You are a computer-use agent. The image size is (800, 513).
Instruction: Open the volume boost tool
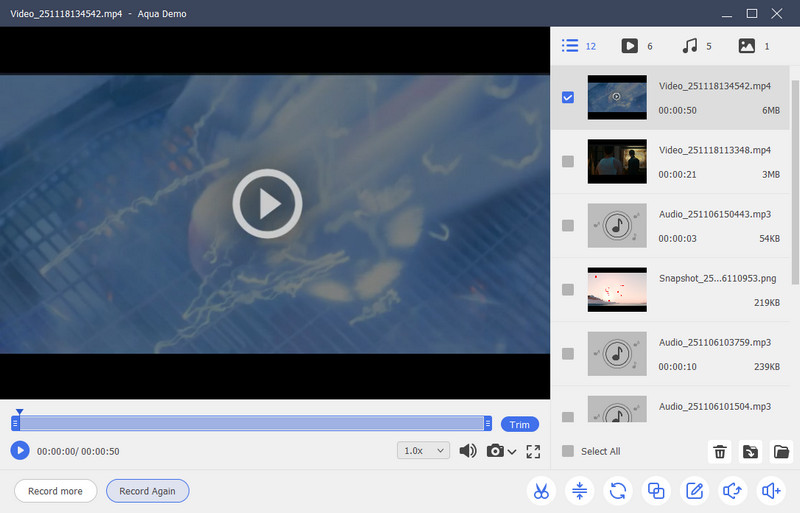point(771,491)
